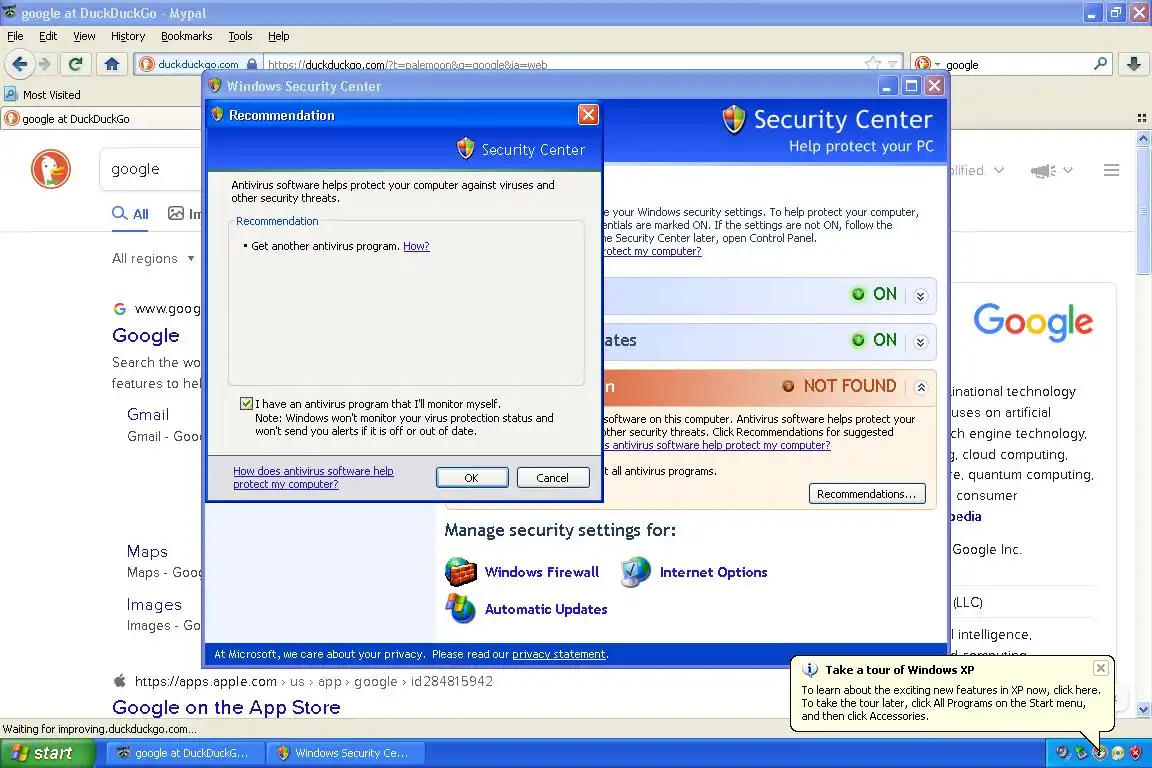Open the History menu
Viewport: 1152px width, 768px height.
coord(128,36)
